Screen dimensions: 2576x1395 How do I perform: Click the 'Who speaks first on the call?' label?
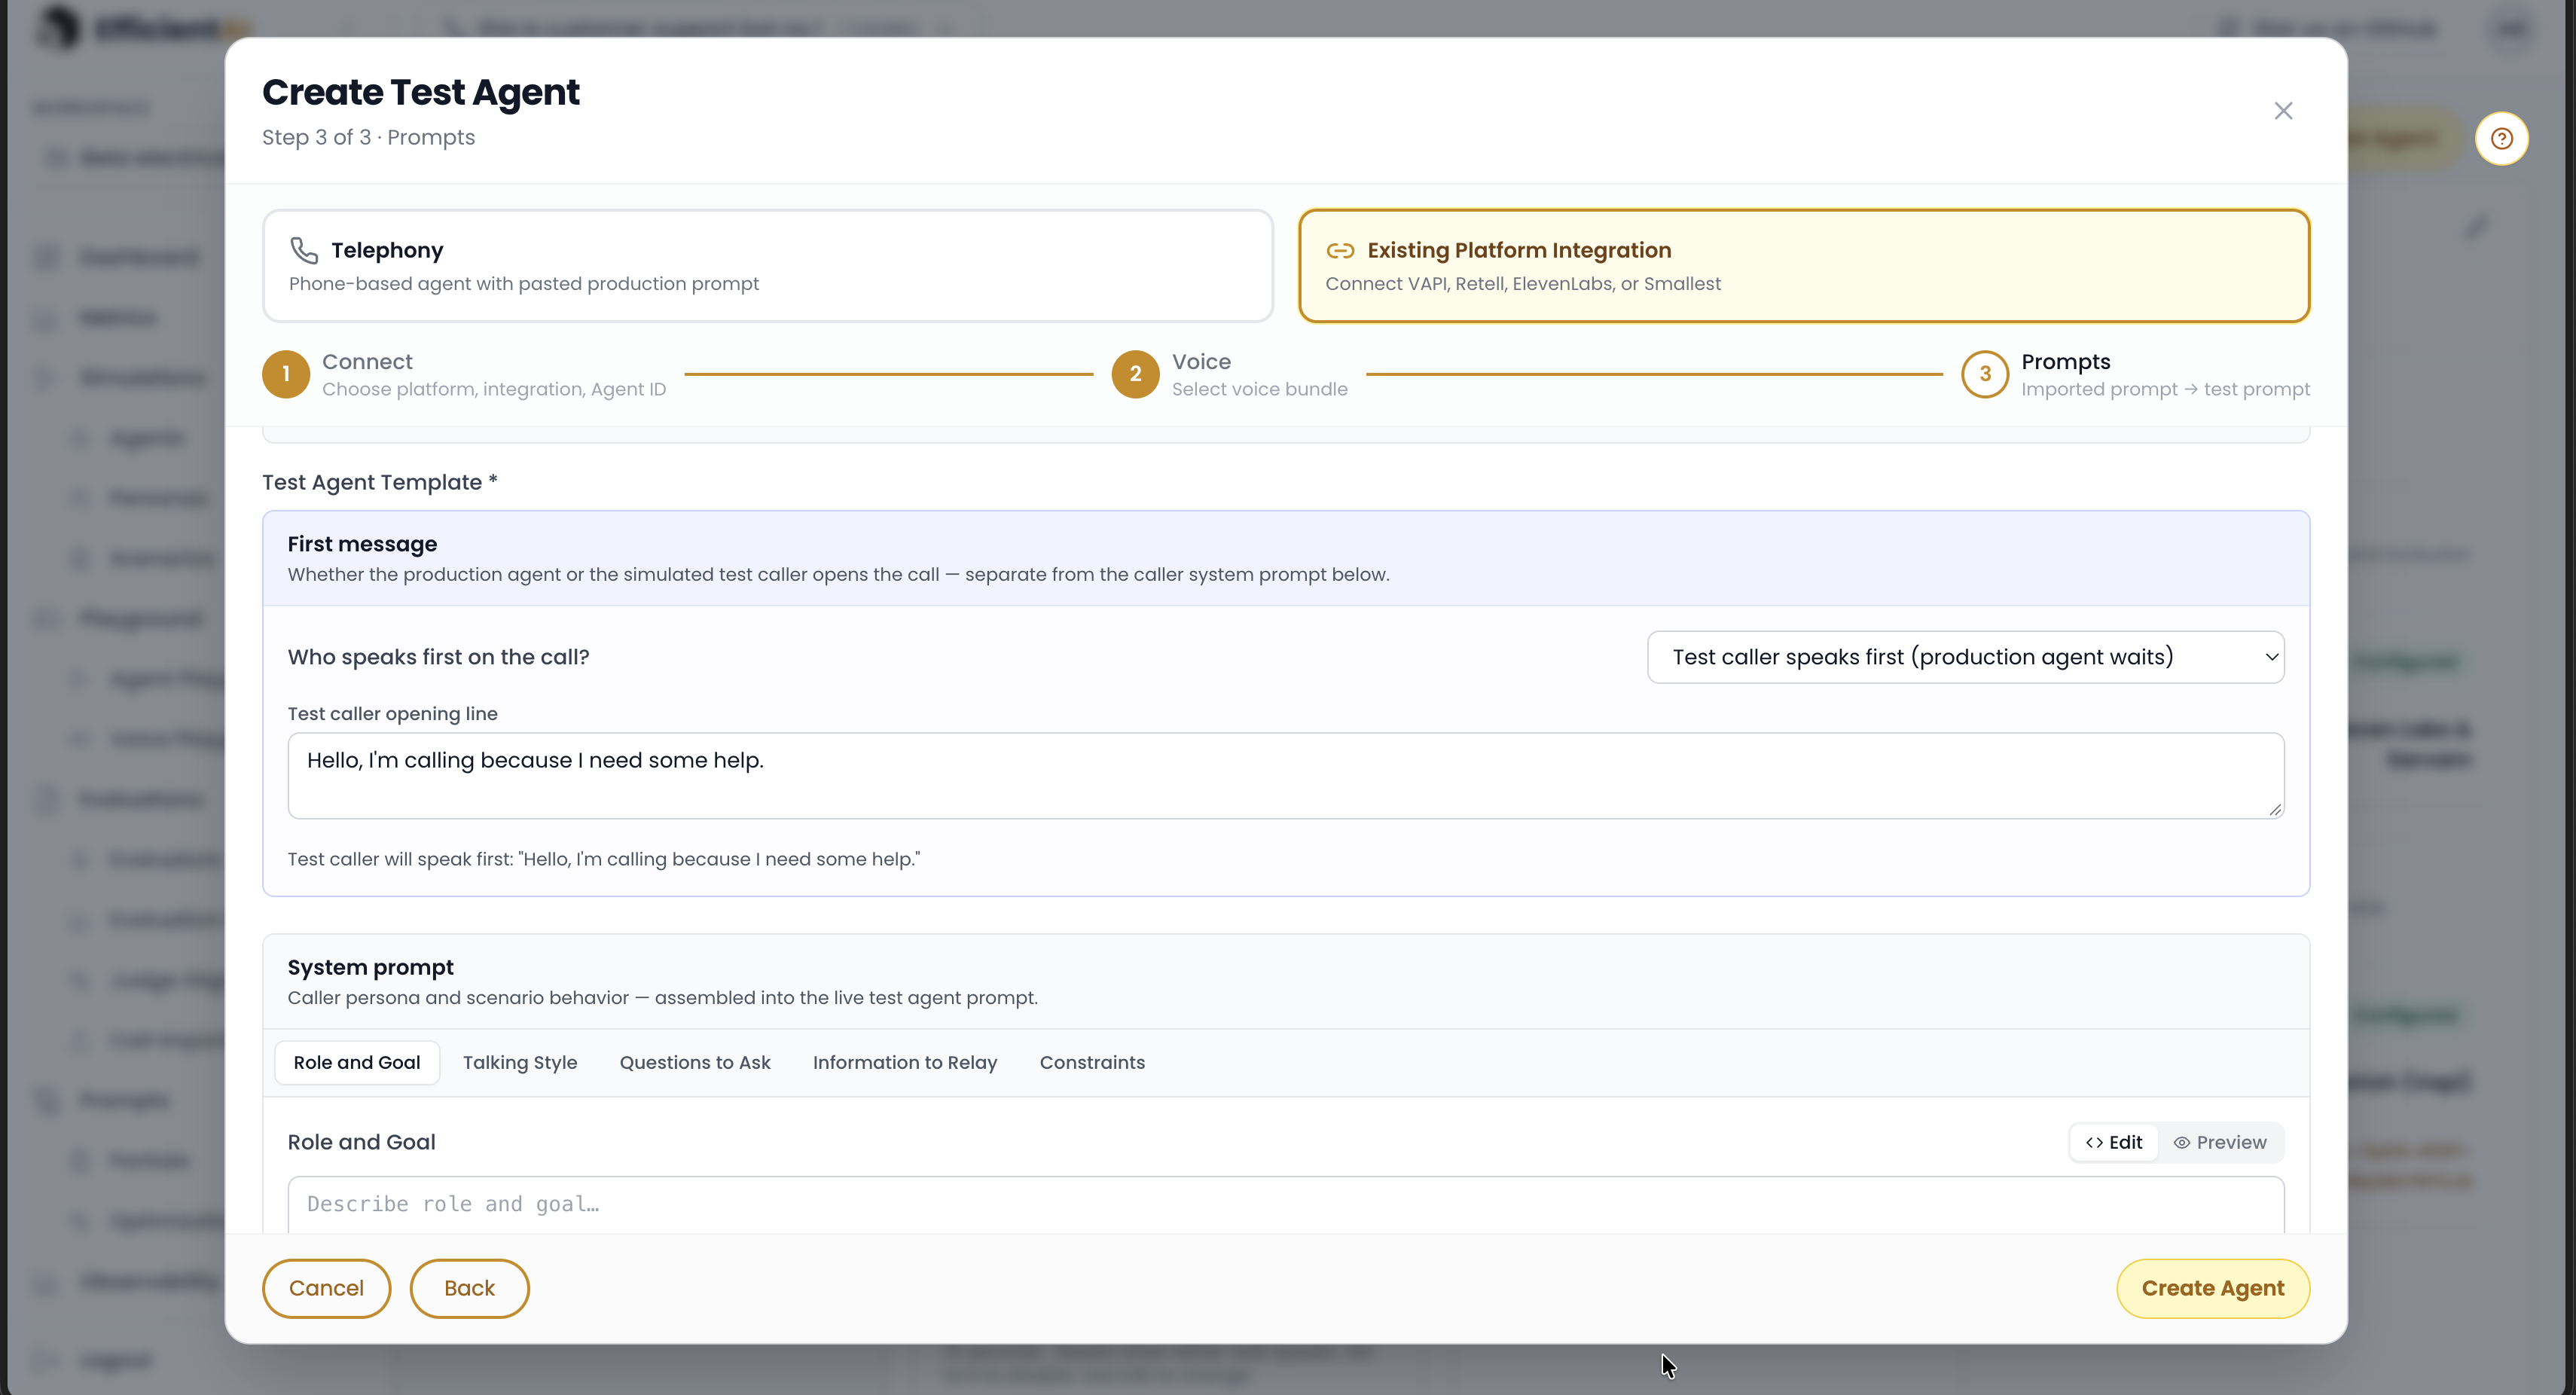(438, 657)
